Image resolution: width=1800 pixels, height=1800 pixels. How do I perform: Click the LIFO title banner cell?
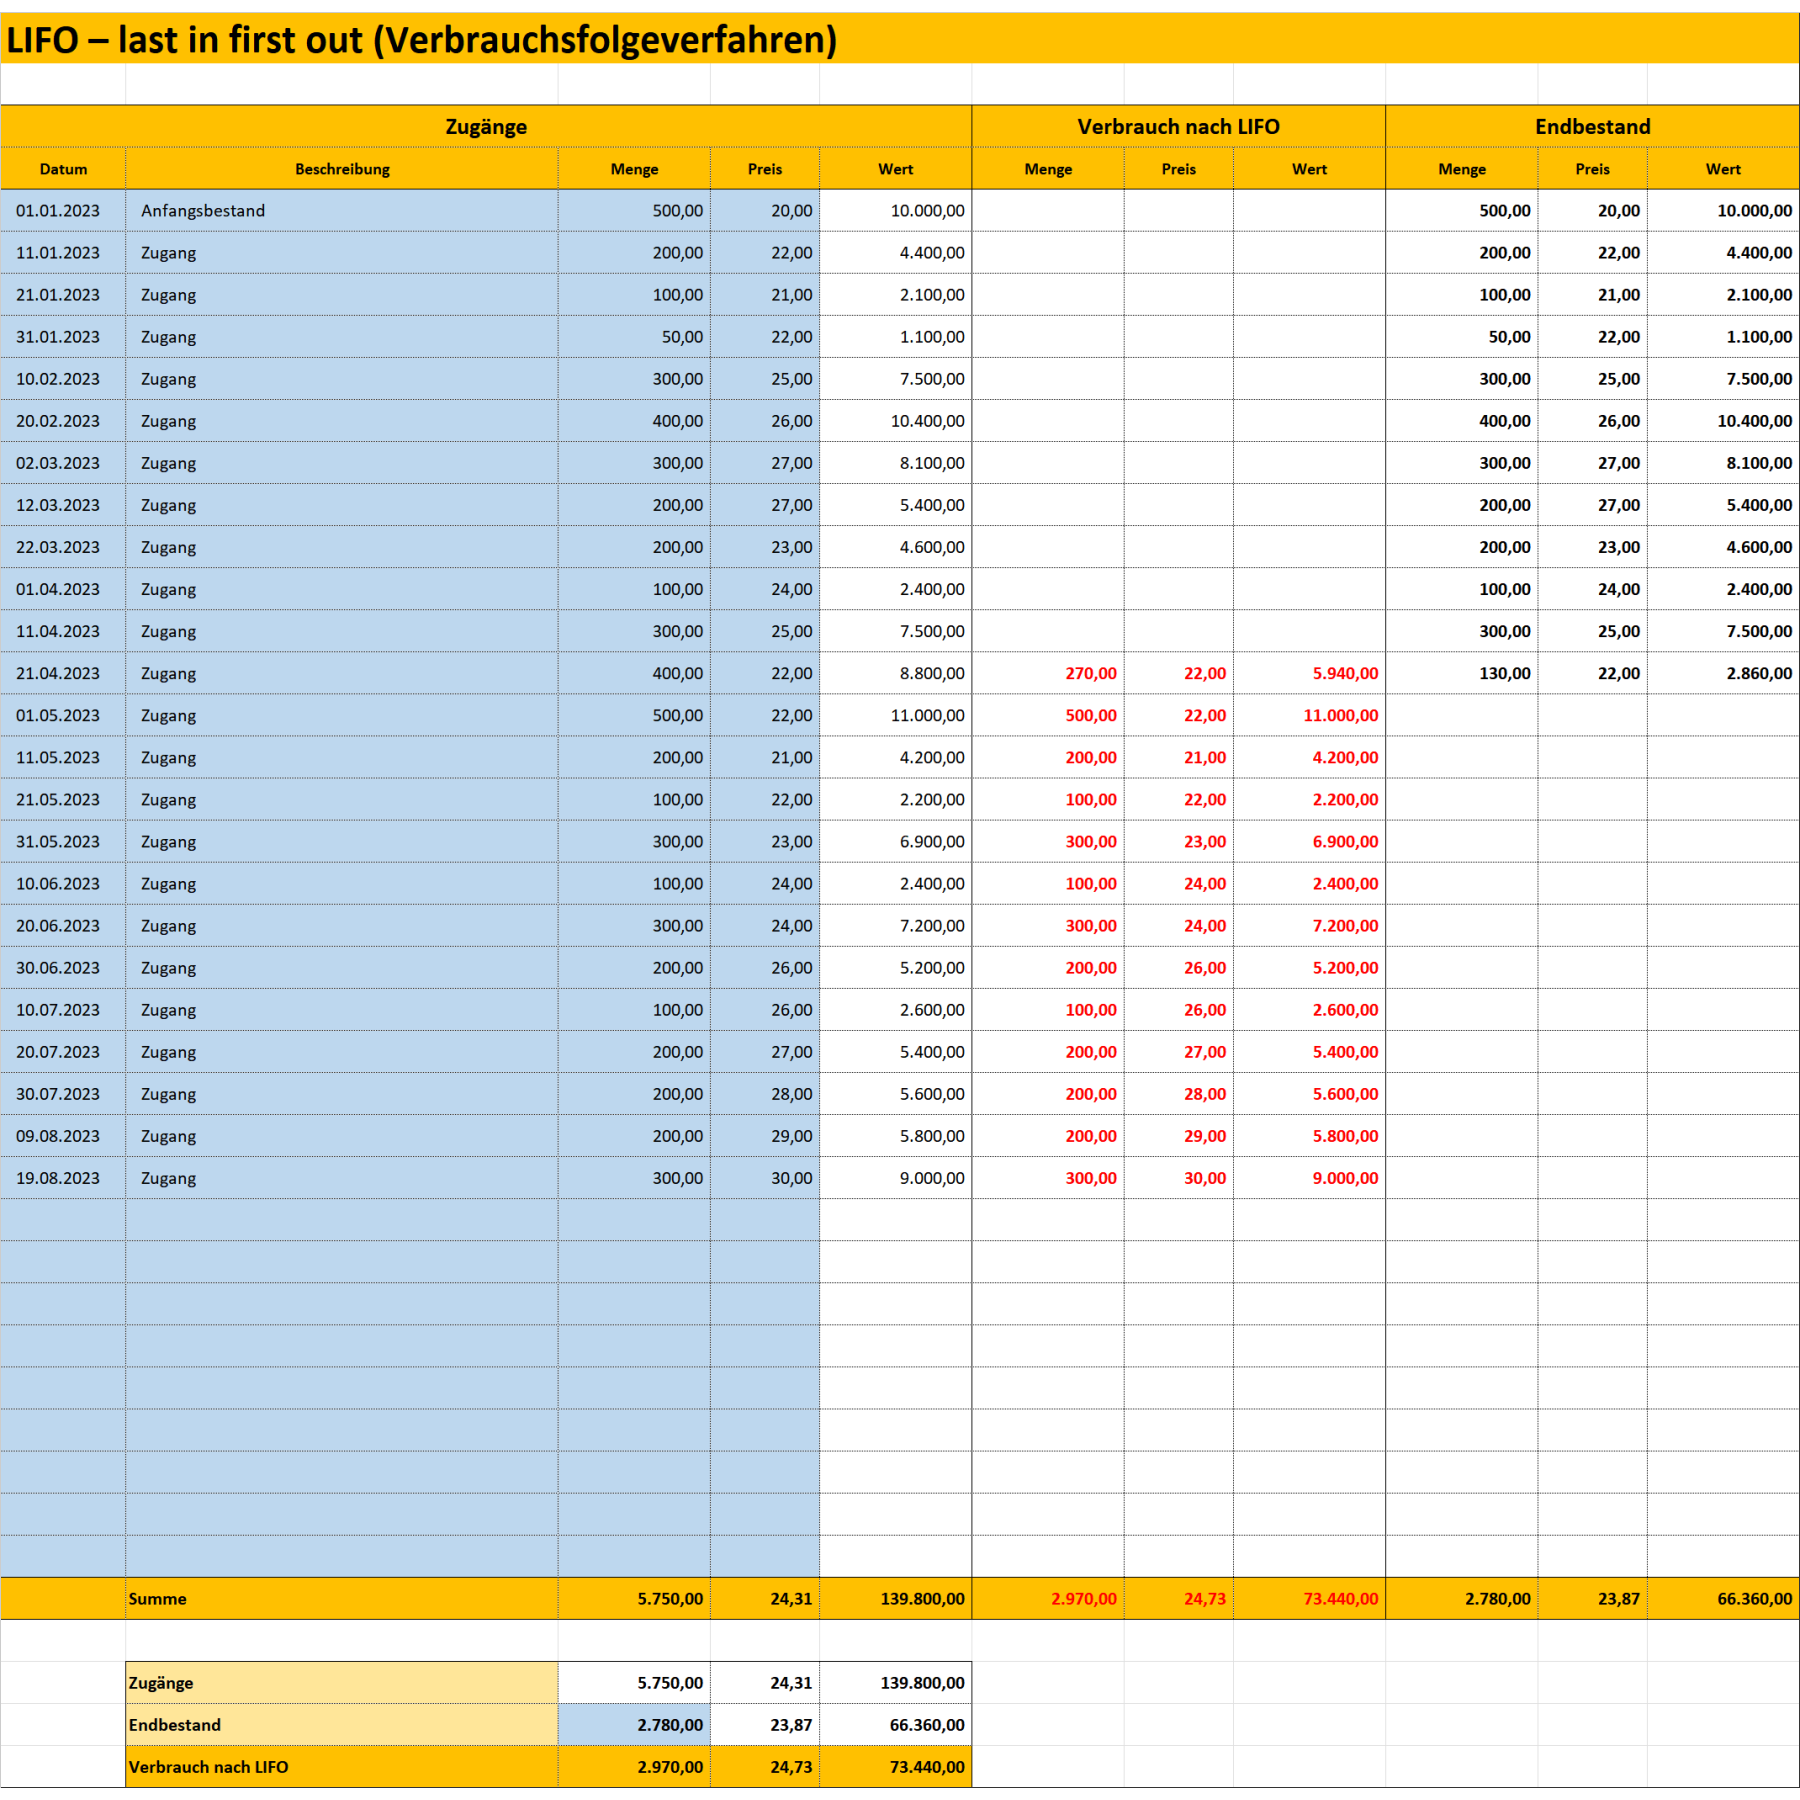[420, 40]
